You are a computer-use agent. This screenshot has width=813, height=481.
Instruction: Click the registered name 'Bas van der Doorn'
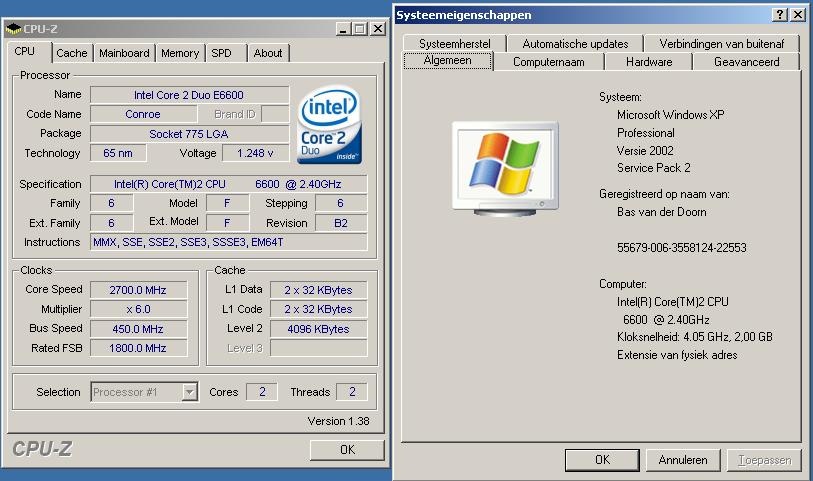point(662,212)
